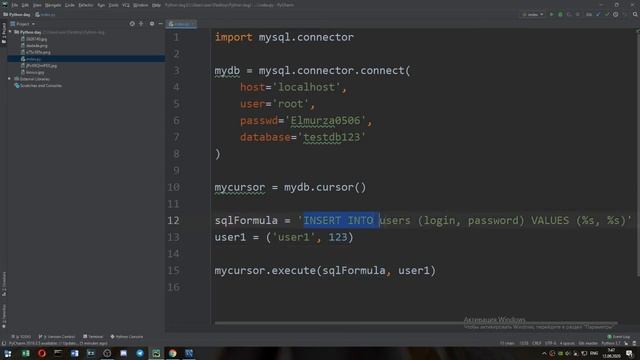Image resolution: width=640 pixels, height=360 pixels.
Task: Click PyCharm update available notification in status bar
Action: coord(58,344)
